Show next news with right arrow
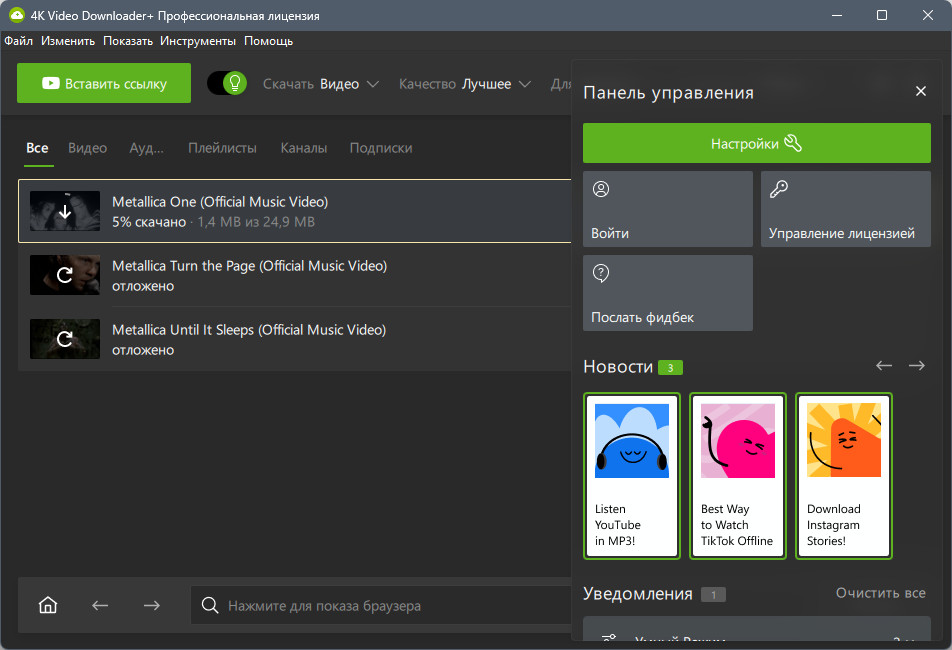Viewport: 952px width, 650px height. coord(917,365)
